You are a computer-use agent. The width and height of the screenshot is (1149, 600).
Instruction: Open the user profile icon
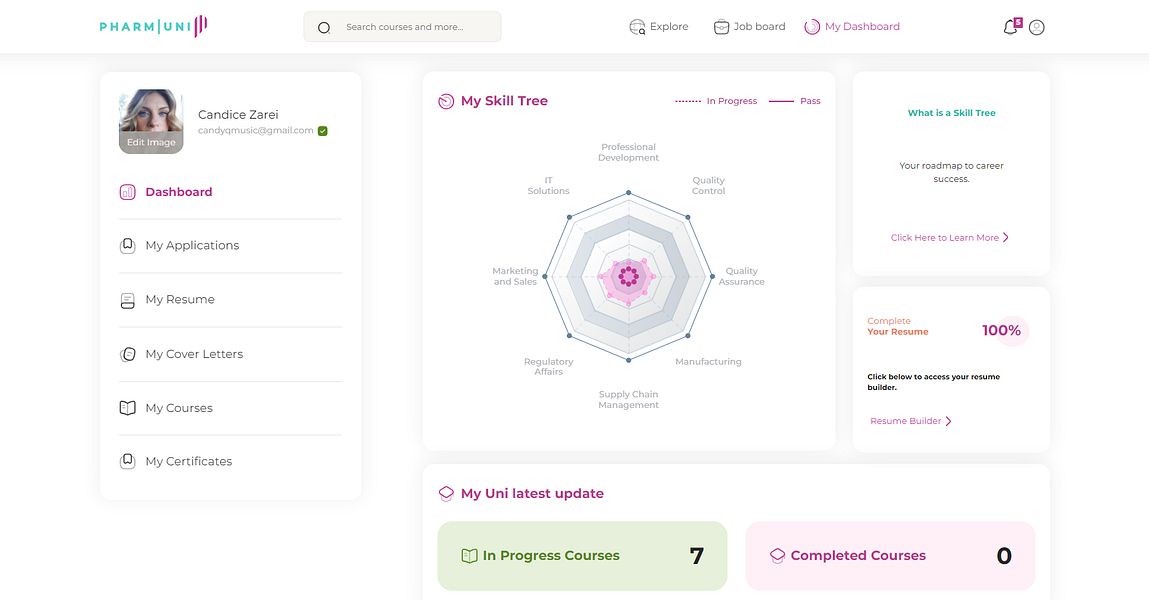pyautogui.click(x=1037, y=27)
